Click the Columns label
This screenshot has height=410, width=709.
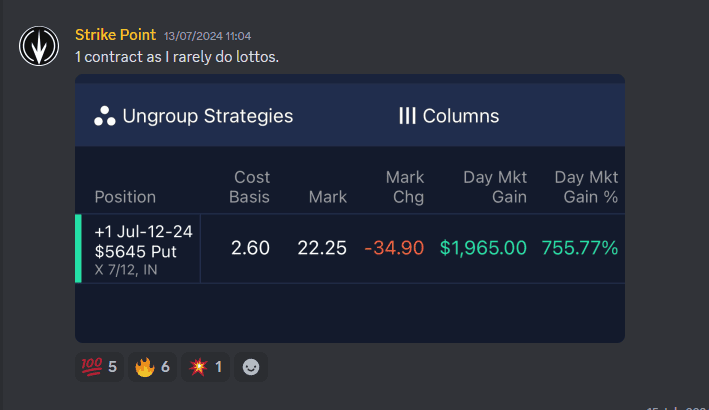click(x=461, y=116)
